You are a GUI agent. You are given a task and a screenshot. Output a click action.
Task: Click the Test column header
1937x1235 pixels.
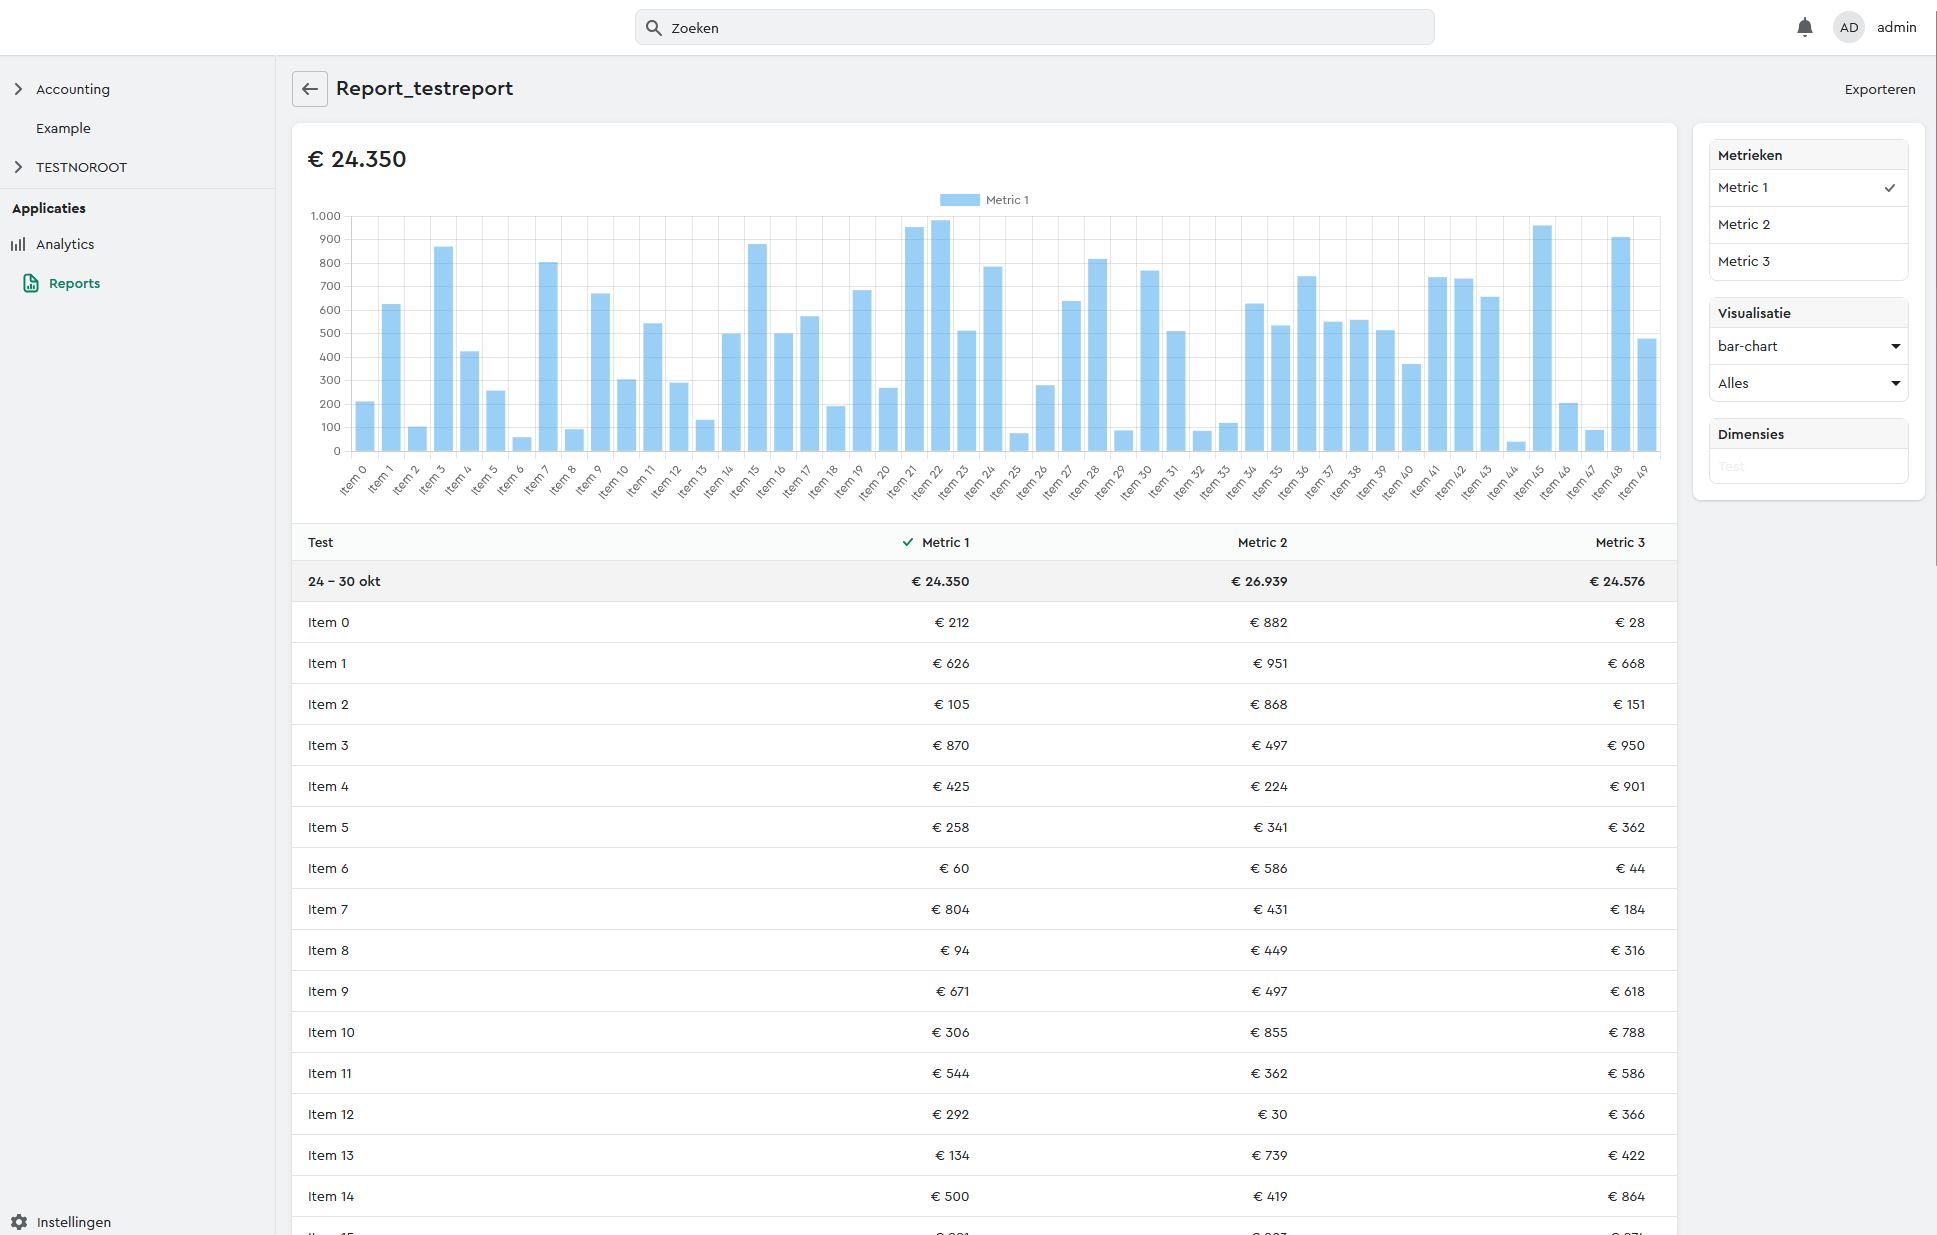pyautogui.click(x=320, y=542)
